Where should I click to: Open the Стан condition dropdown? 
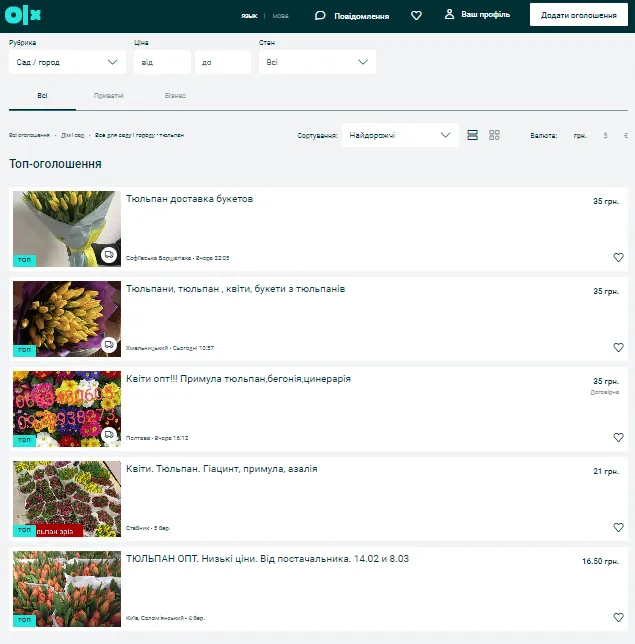(317, 62)
